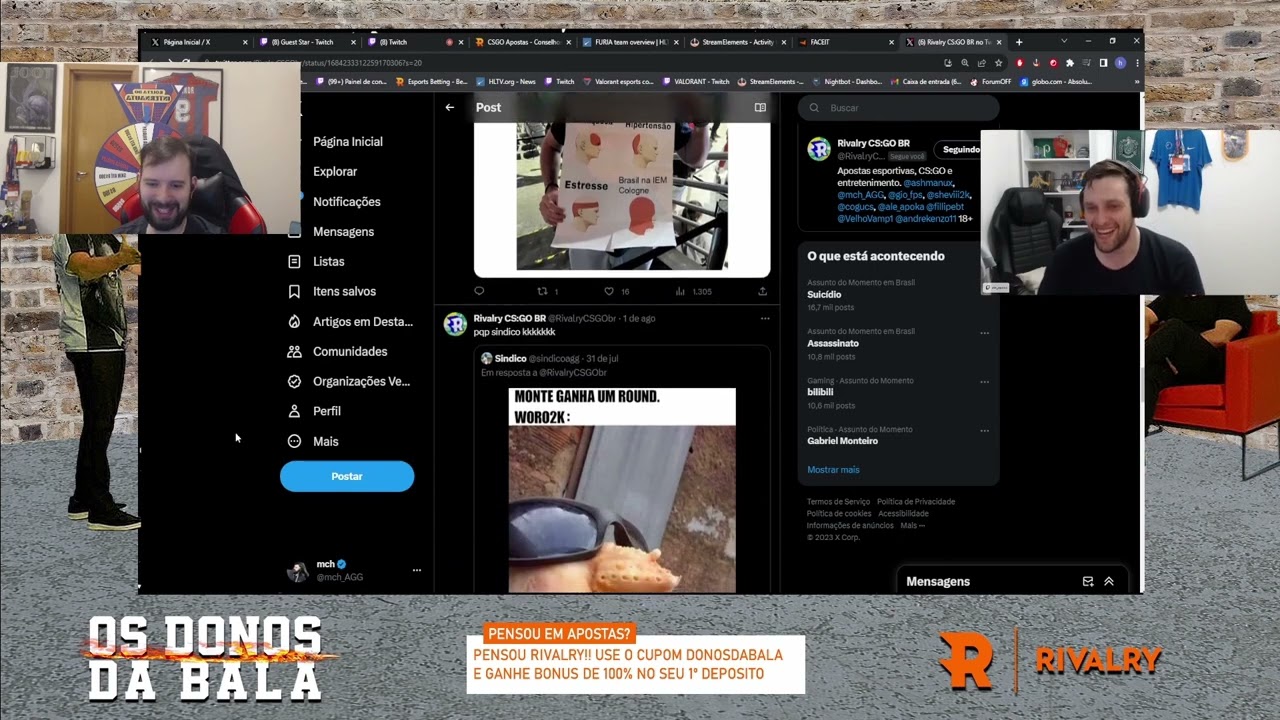View stats showing 1.305 views
Screen dimensions: 1280x720
pos(693,291)
